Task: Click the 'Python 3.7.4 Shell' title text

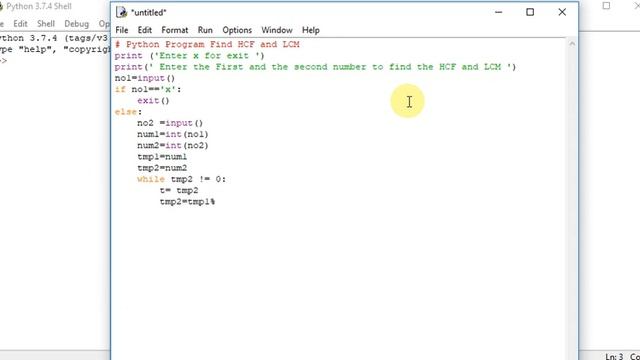Action: pyautogui.click(x=39, y=7)
